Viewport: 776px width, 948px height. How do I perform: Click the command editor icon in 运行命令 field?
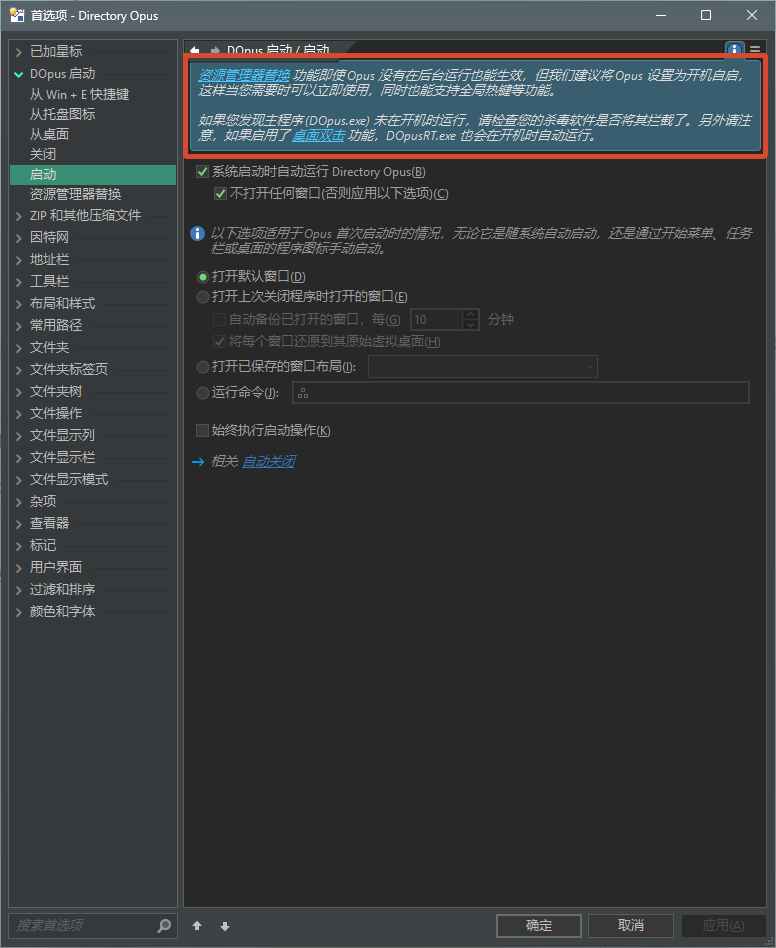[303, 393]
